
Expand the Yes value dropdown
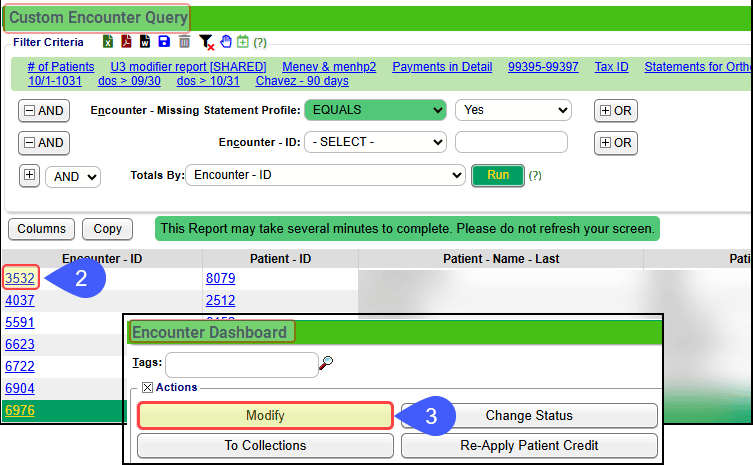click(x=513, y=110)
